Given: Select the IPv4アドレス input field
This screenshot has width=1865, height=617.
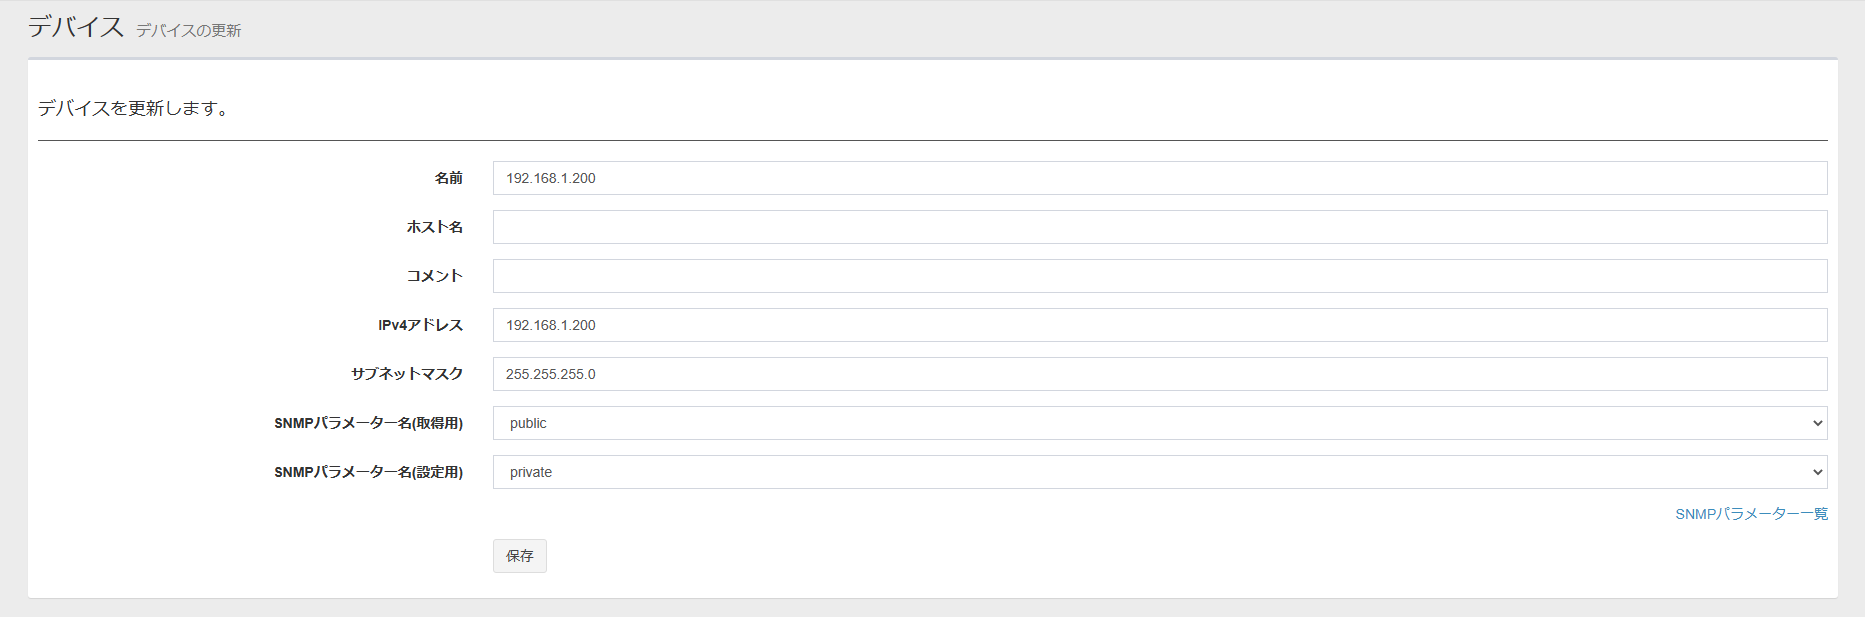Looking at the screenshot, I should click(x=1159, y=325).
